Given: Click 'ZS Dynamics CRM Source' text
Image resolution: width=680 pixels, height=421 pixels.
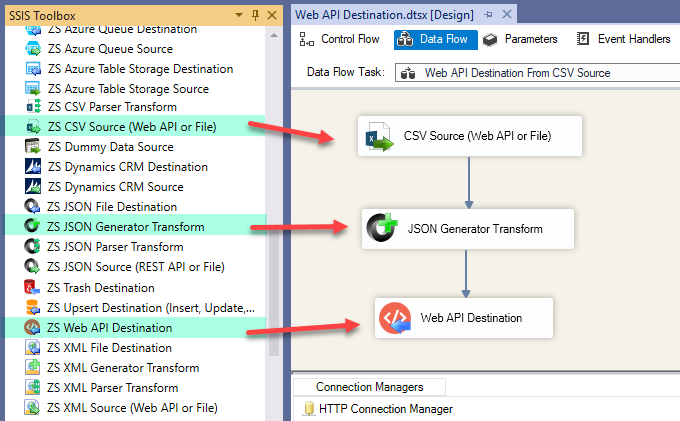Looking at the screenshot, I should click(115, 186).
